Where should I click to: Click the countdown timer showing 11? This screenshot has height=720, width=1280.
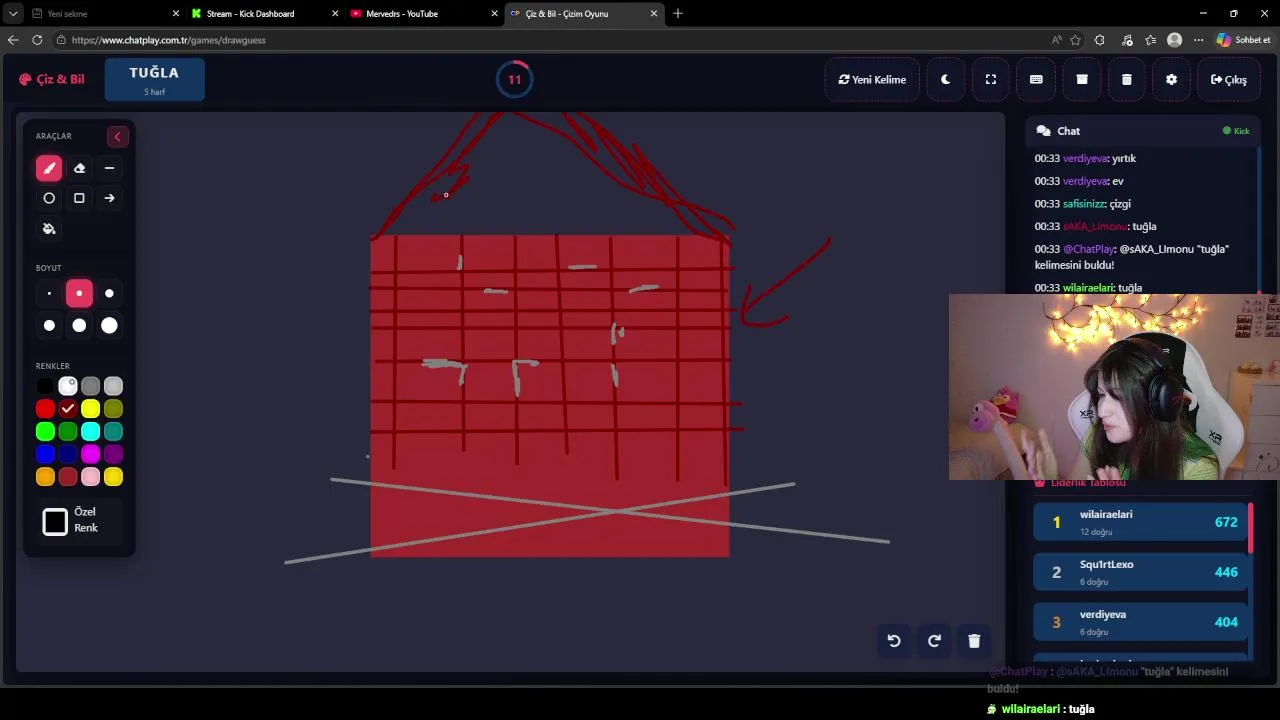pos(514,80)
